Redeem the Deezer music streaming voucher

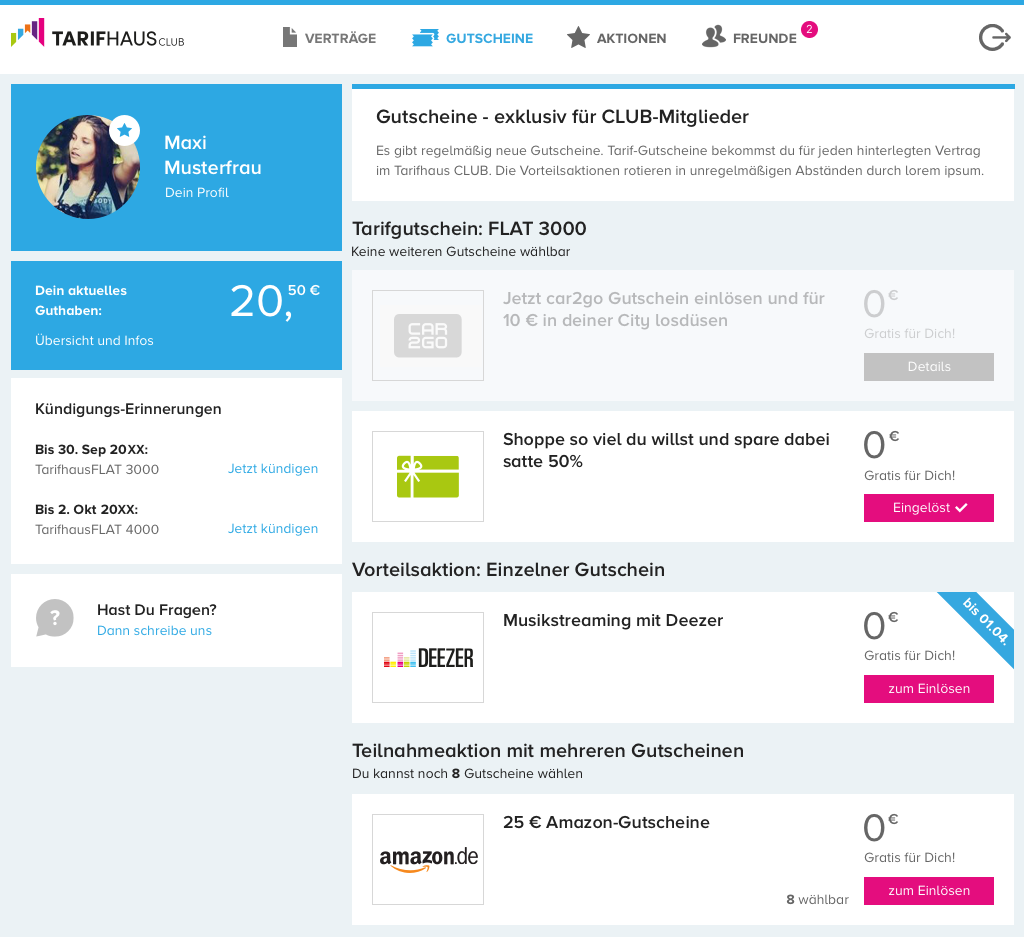(x=928, y=689)
